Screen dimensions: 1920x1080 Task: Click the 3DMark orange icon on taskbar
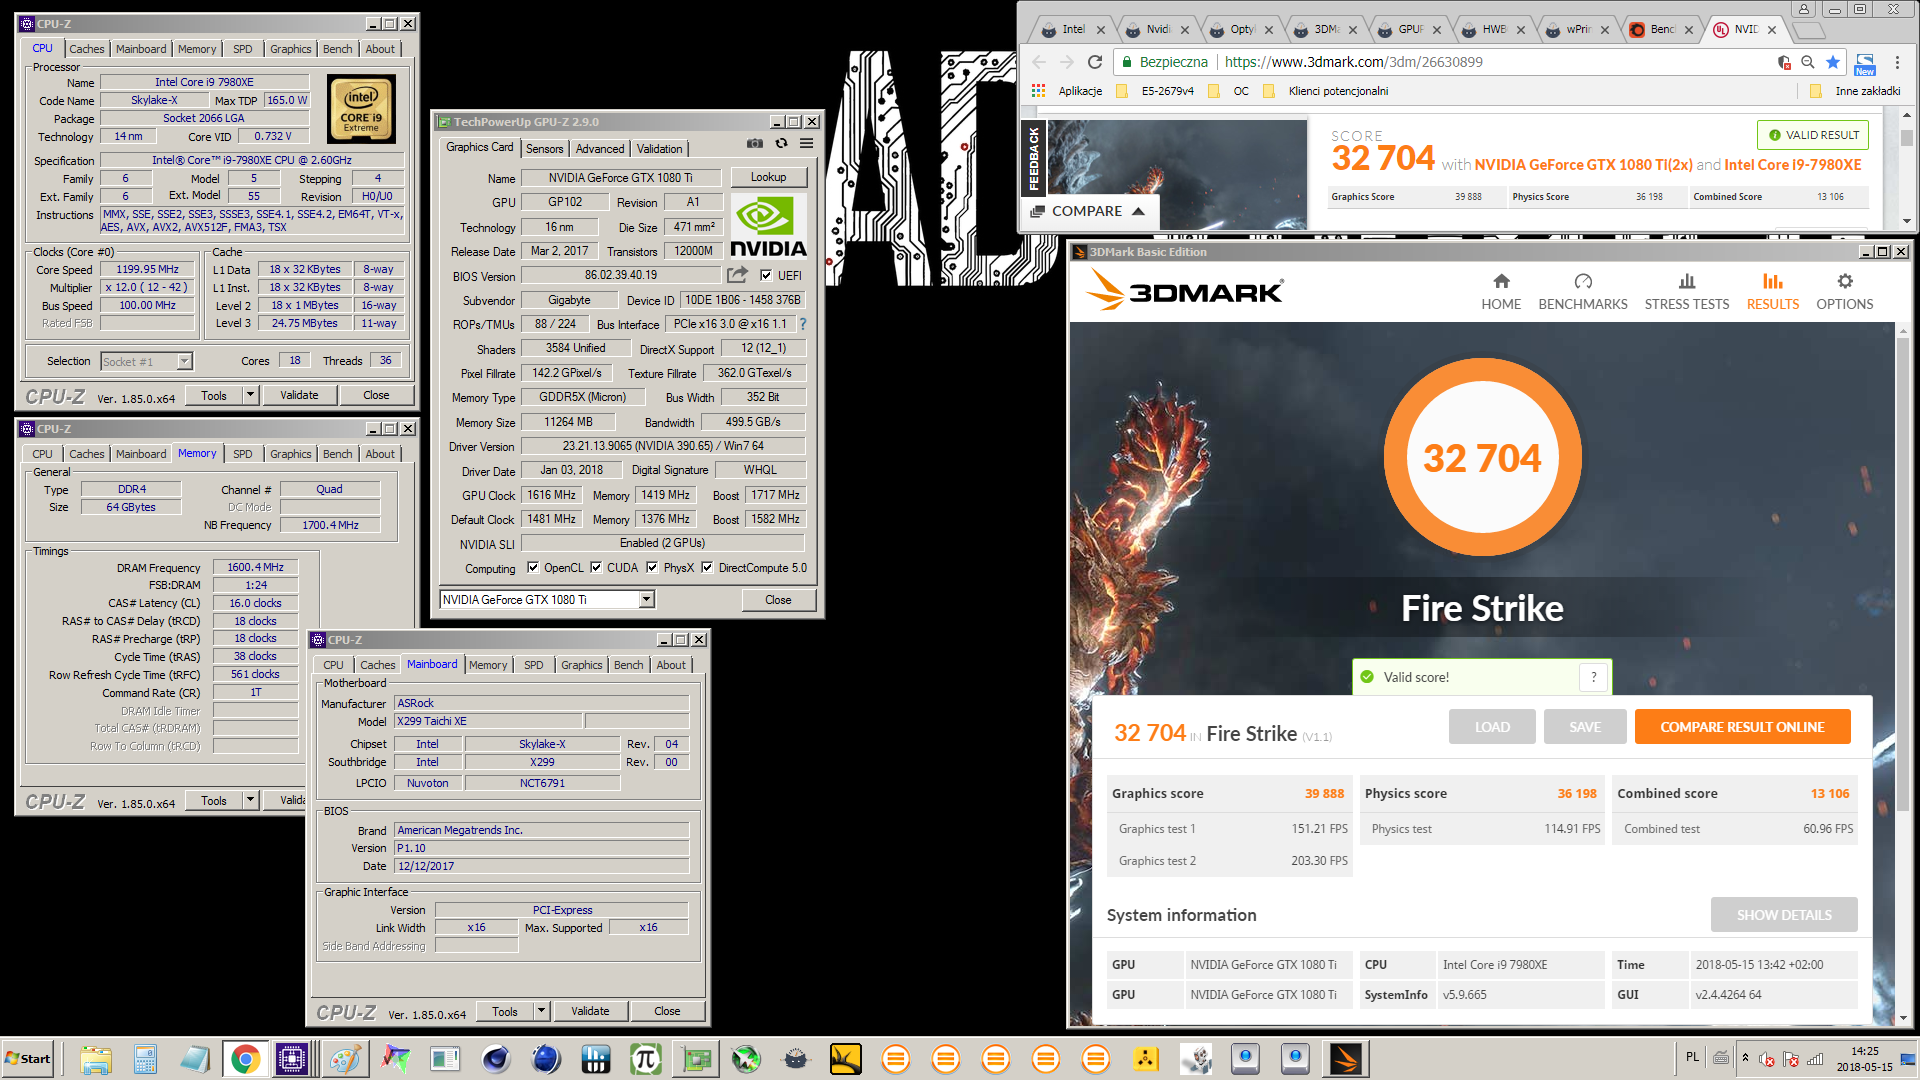click(1345, 1059)
